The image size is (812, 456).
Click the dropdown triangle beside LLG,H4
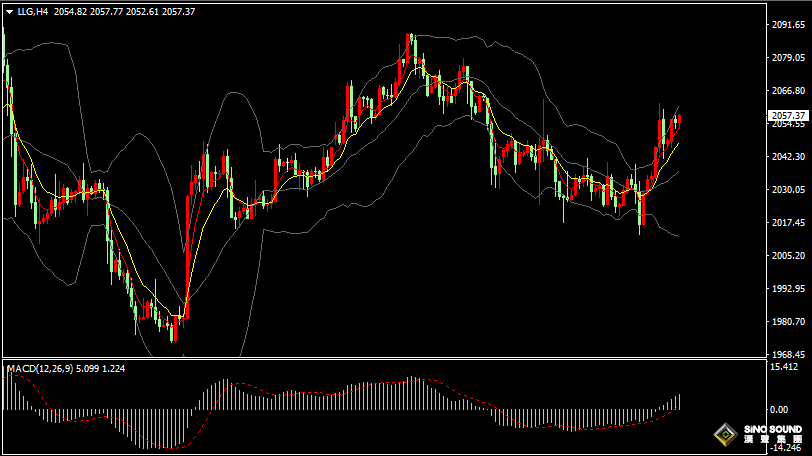[x=9, y=12]
